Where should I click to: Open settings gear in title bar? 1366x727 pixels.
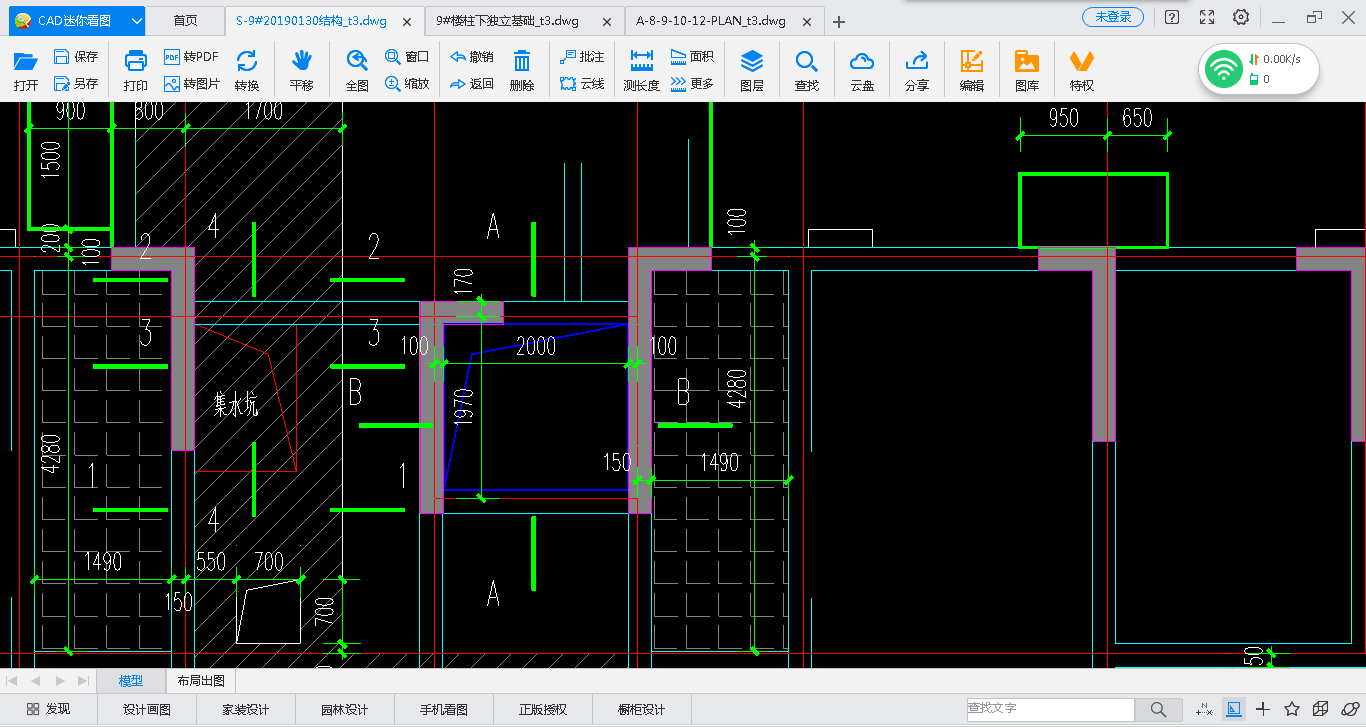pyautogui.click(x=1241, y=17)
